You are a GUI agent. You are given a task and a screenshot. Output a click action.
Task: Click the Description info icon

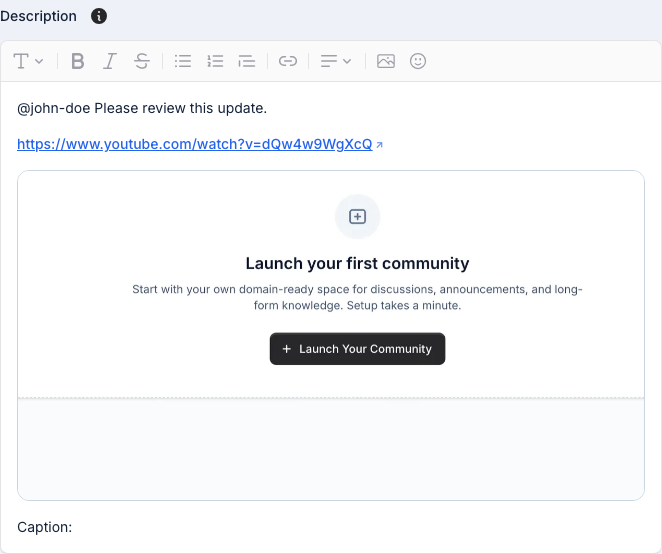[99, 16]
